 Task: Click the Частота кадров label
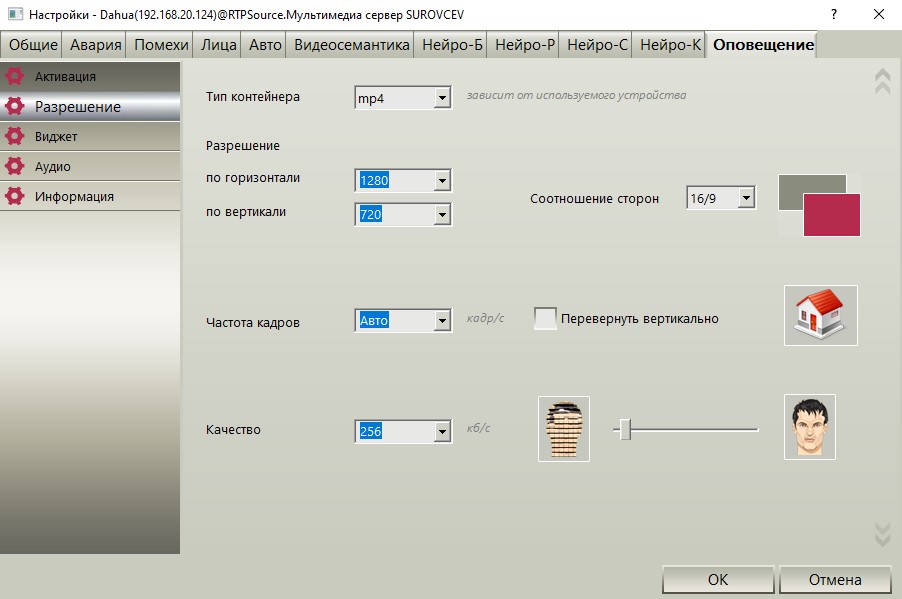253,322
